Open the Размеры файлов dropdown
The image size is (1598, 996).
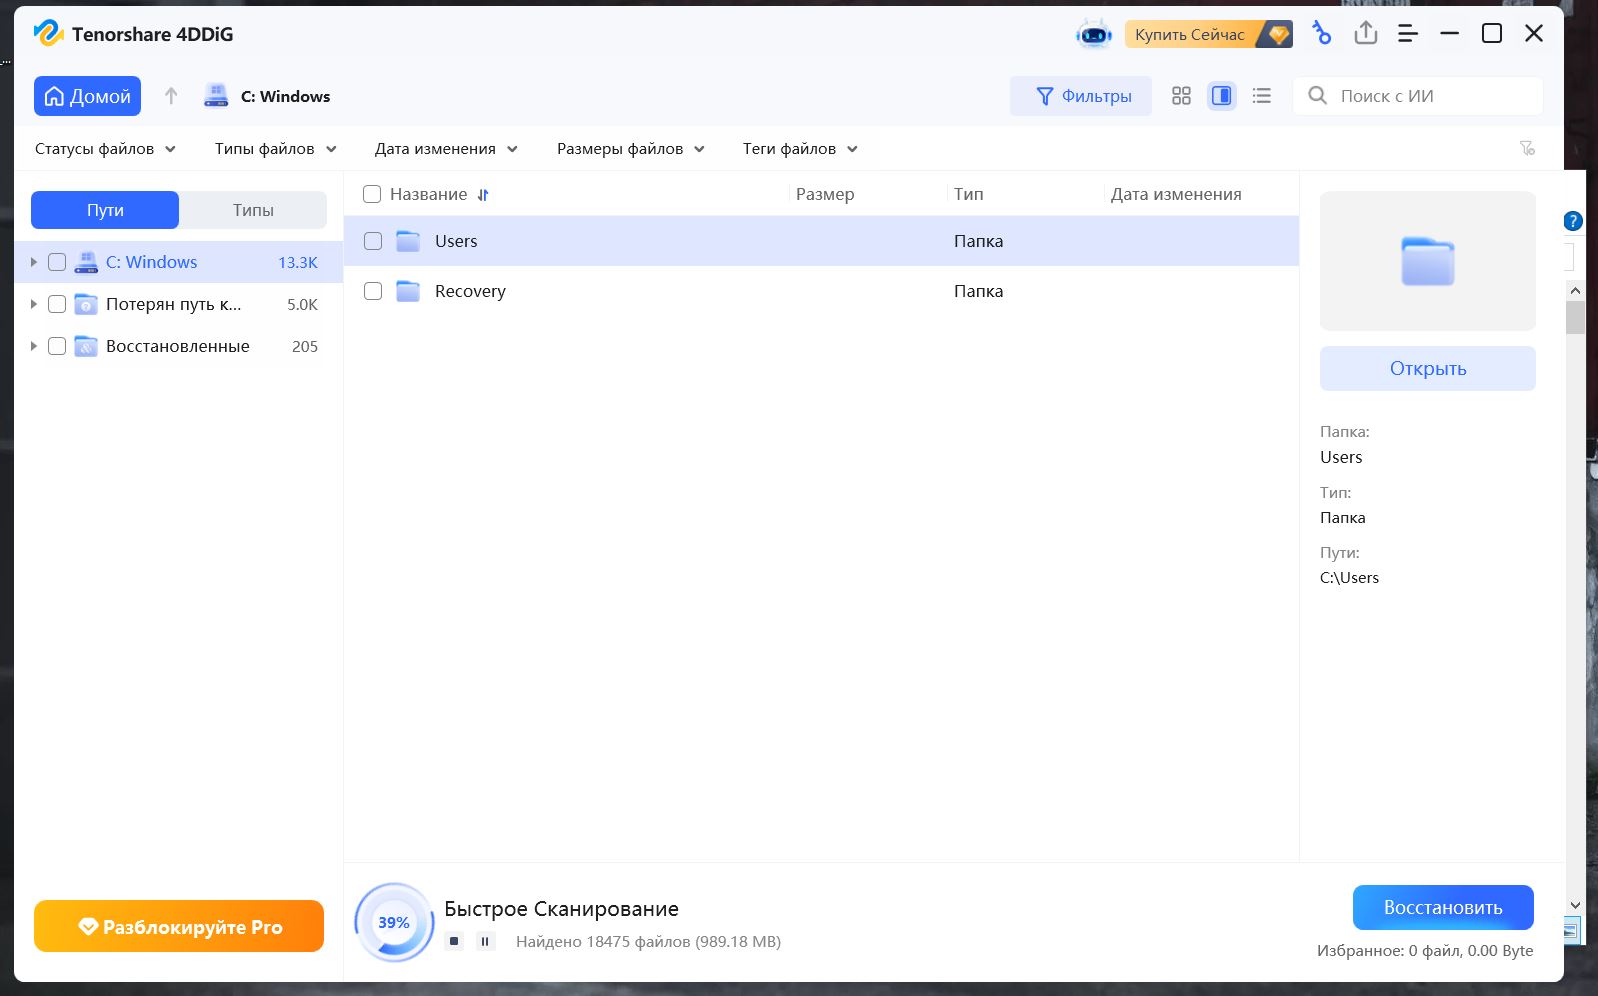click(x=631, y=149)
